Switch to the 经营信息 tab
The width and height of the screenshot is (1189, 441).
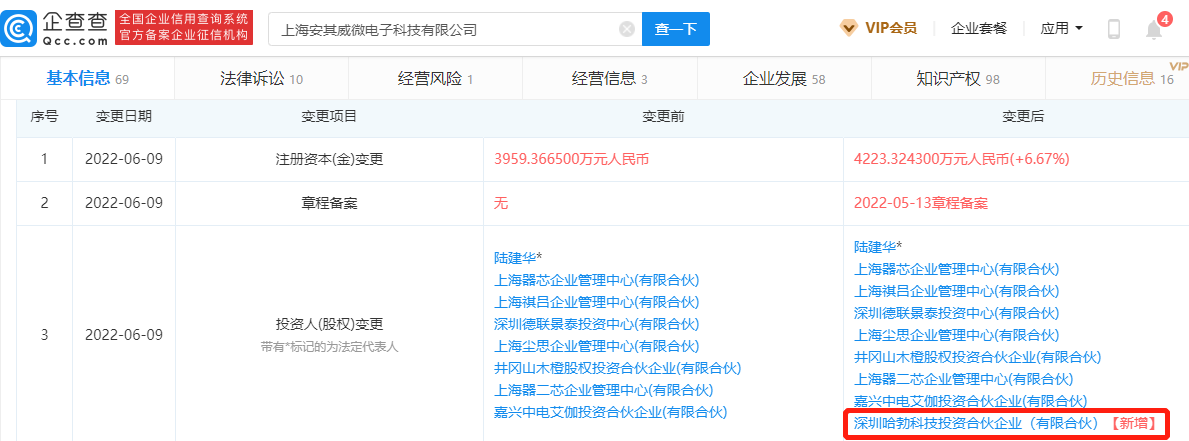[610, 78]
